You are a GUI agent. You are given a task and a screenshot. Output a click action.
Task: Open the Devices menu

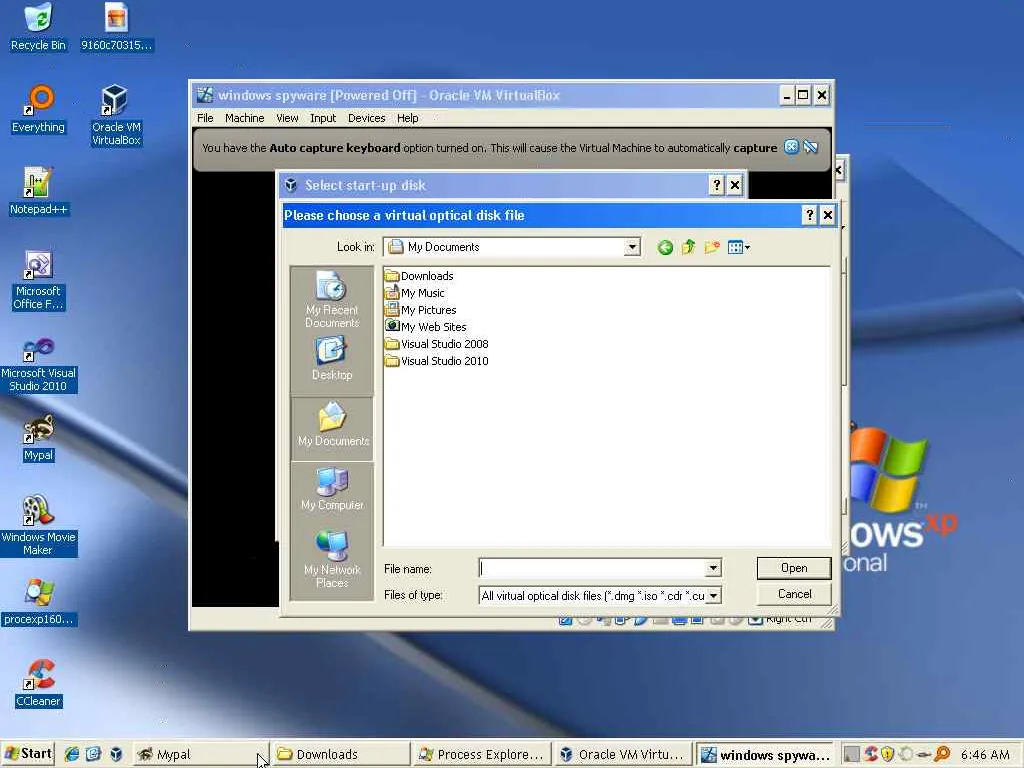(366, 118)
